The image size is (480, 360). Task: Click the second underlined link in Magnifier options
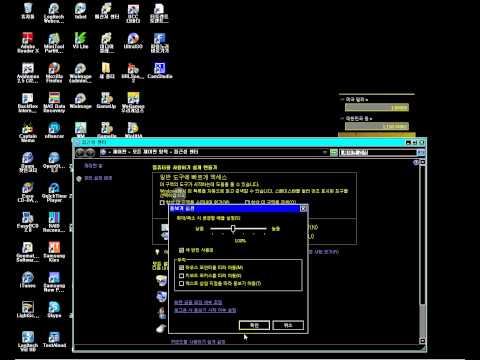(x=205, y=310)
